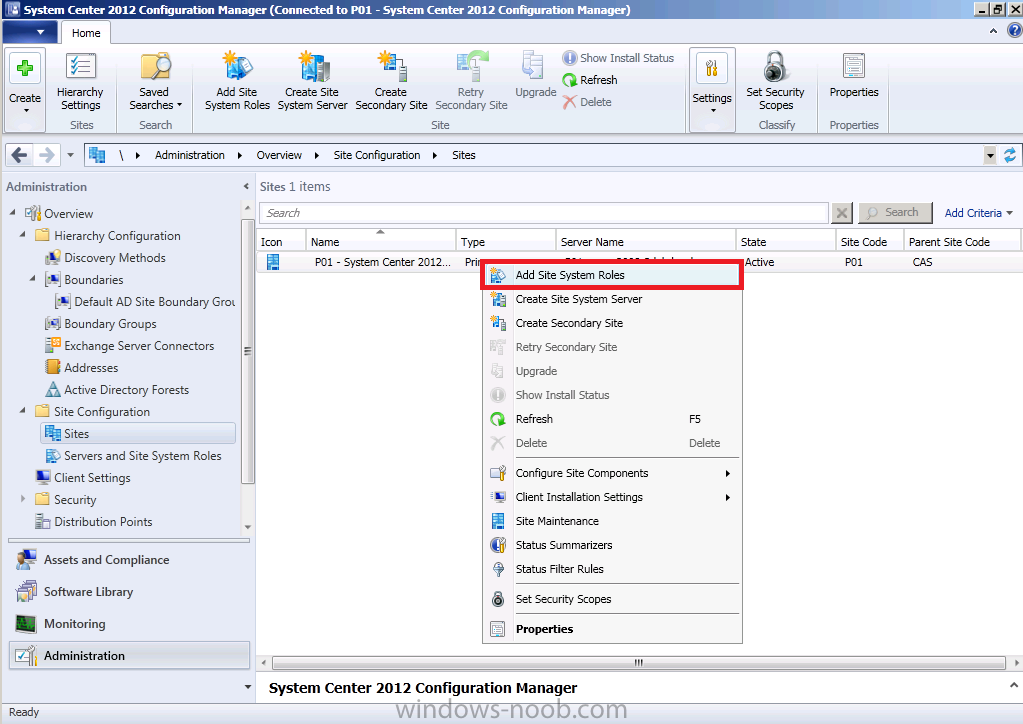Click the Search button
This screenshot has height=724, width=1023.
pos(894,213)
